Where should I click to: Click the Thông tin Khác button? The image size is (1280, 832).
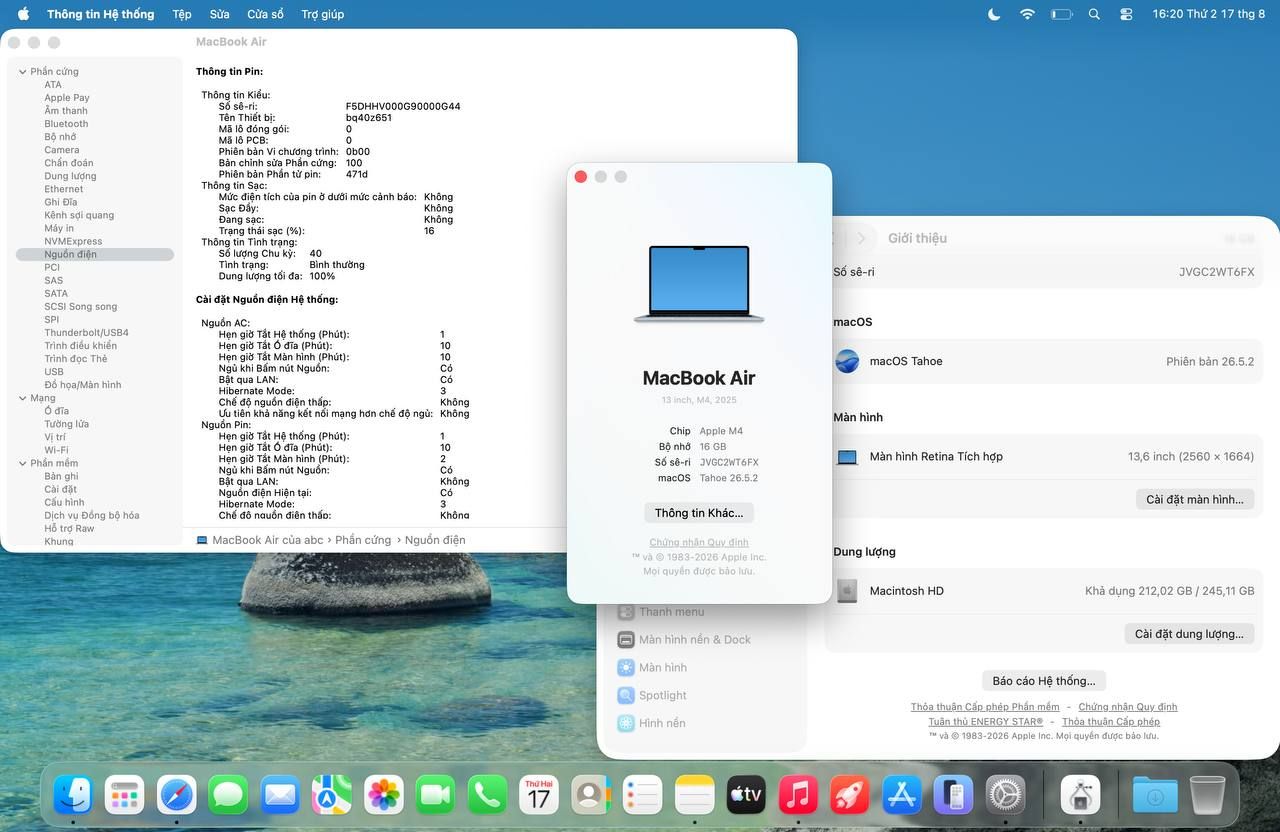point(699,513)
